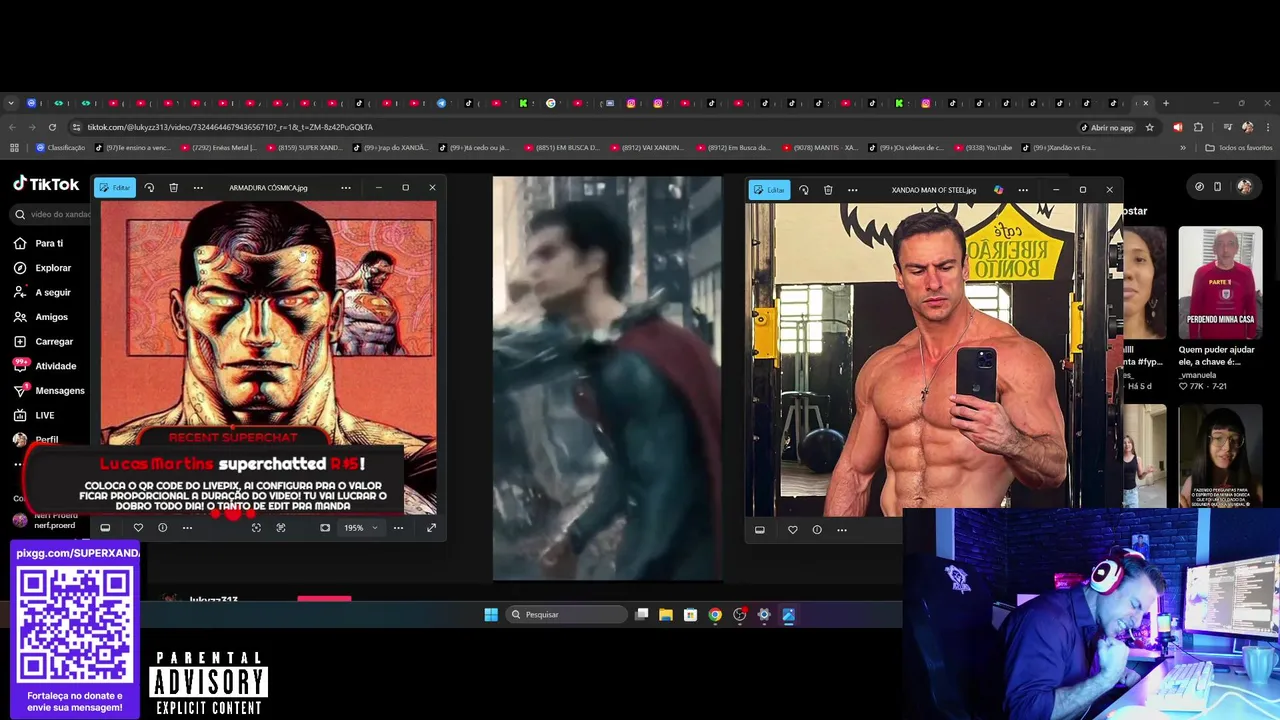Go to TikTok 'A seguir' section
This screenshot has width=1280, height=720.
[42, 292]
